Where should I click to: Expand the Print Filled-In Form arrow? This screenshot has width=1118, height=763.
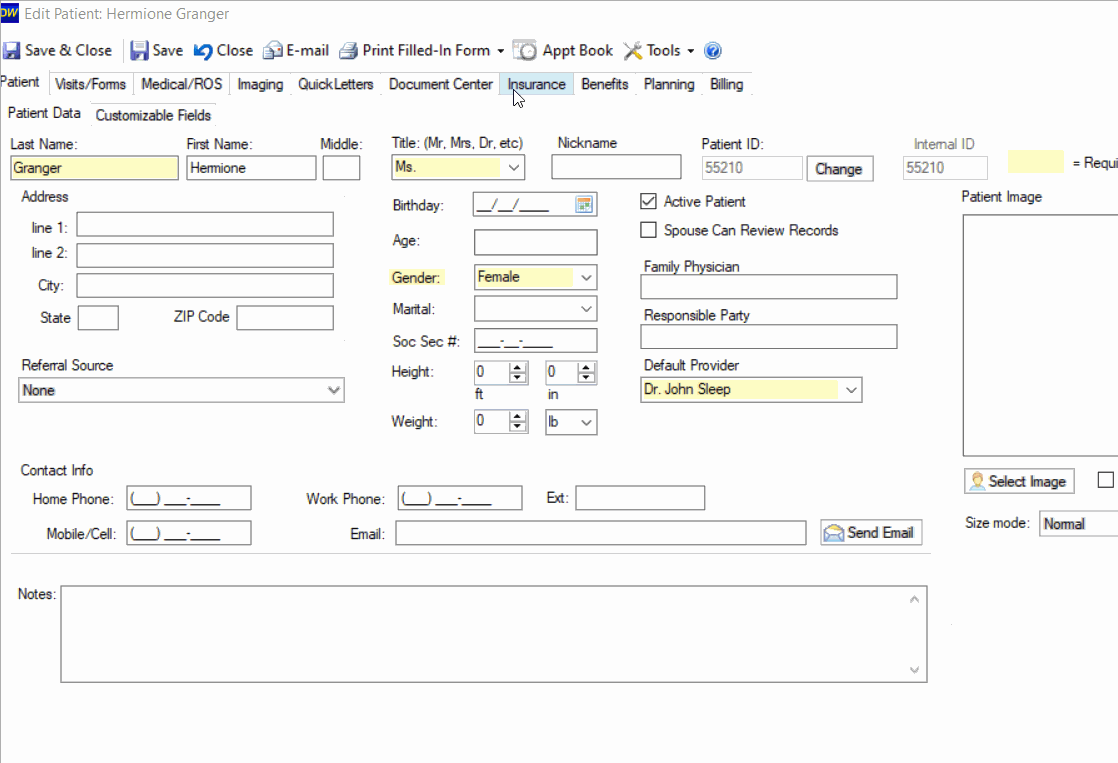(501, 51)
